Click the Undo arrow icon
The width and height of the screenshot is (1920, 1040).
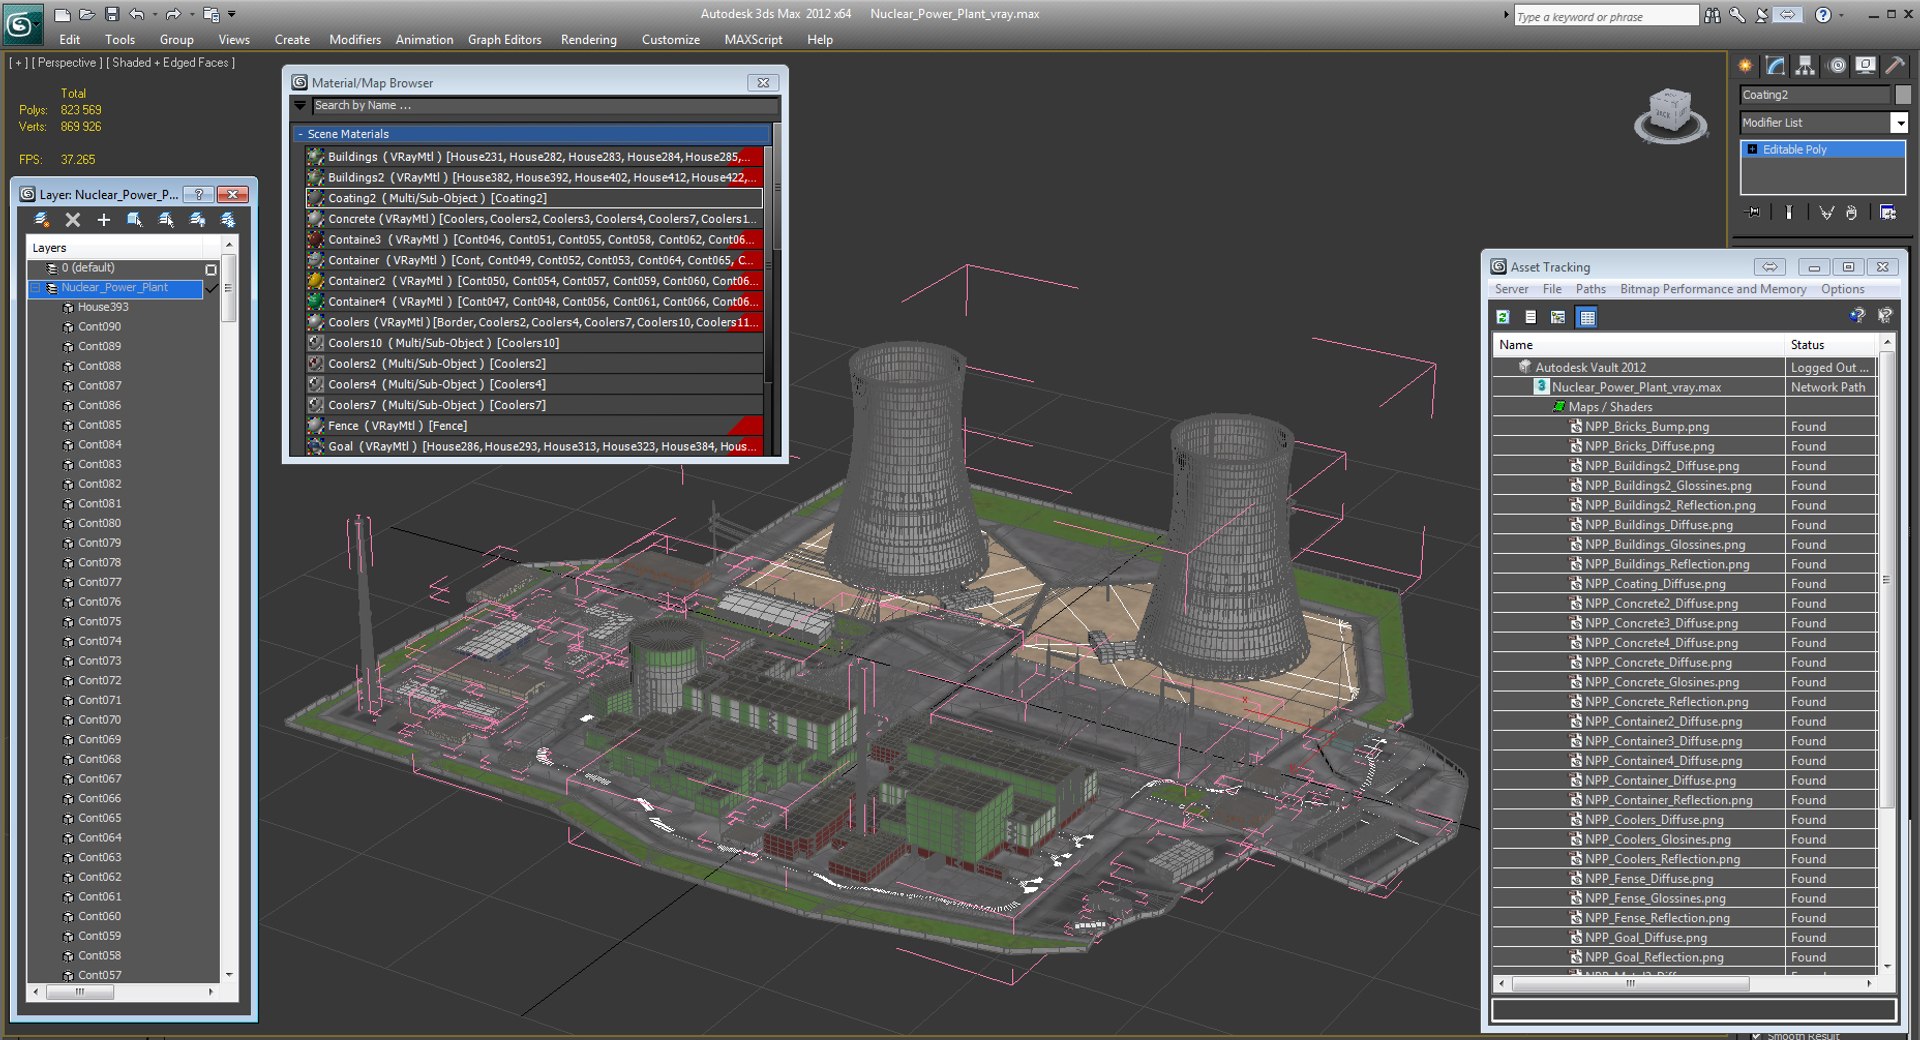click(x=137, y=15)
